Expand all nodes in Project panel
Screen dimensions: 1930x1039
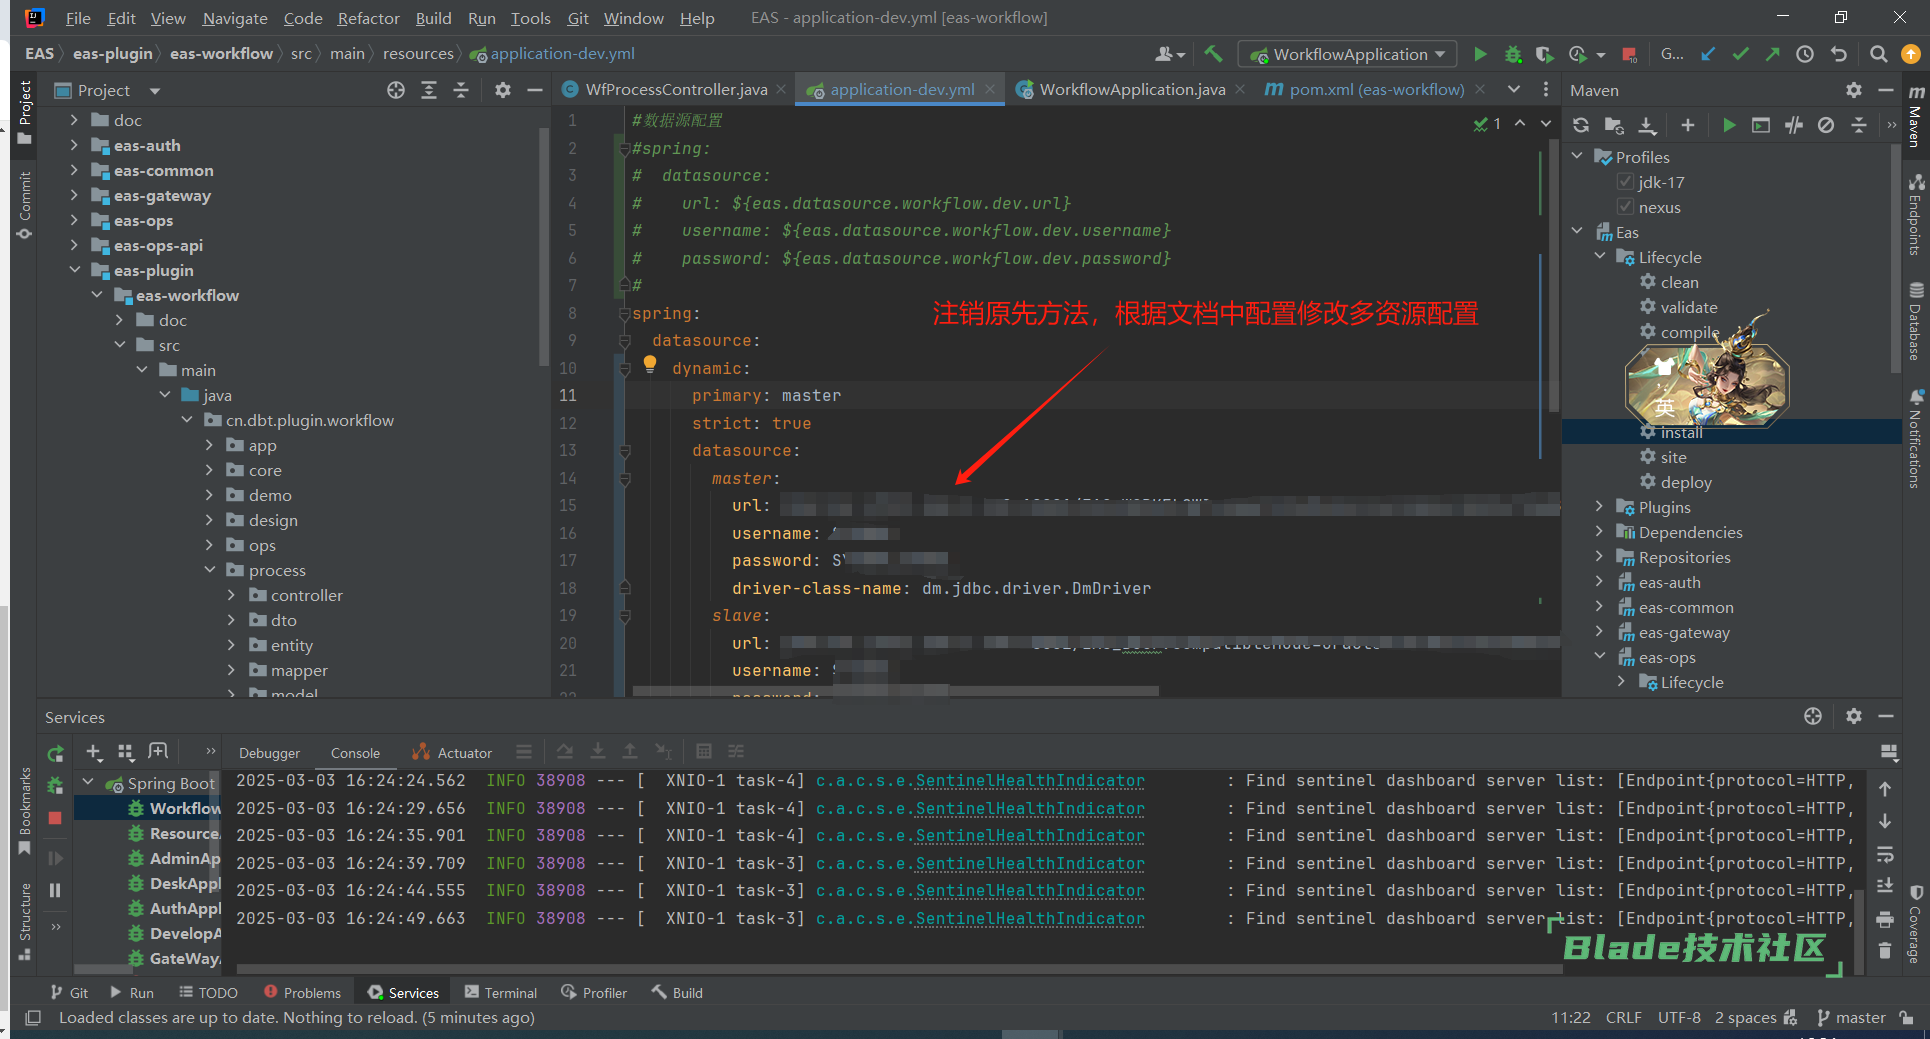coord(429,90)
